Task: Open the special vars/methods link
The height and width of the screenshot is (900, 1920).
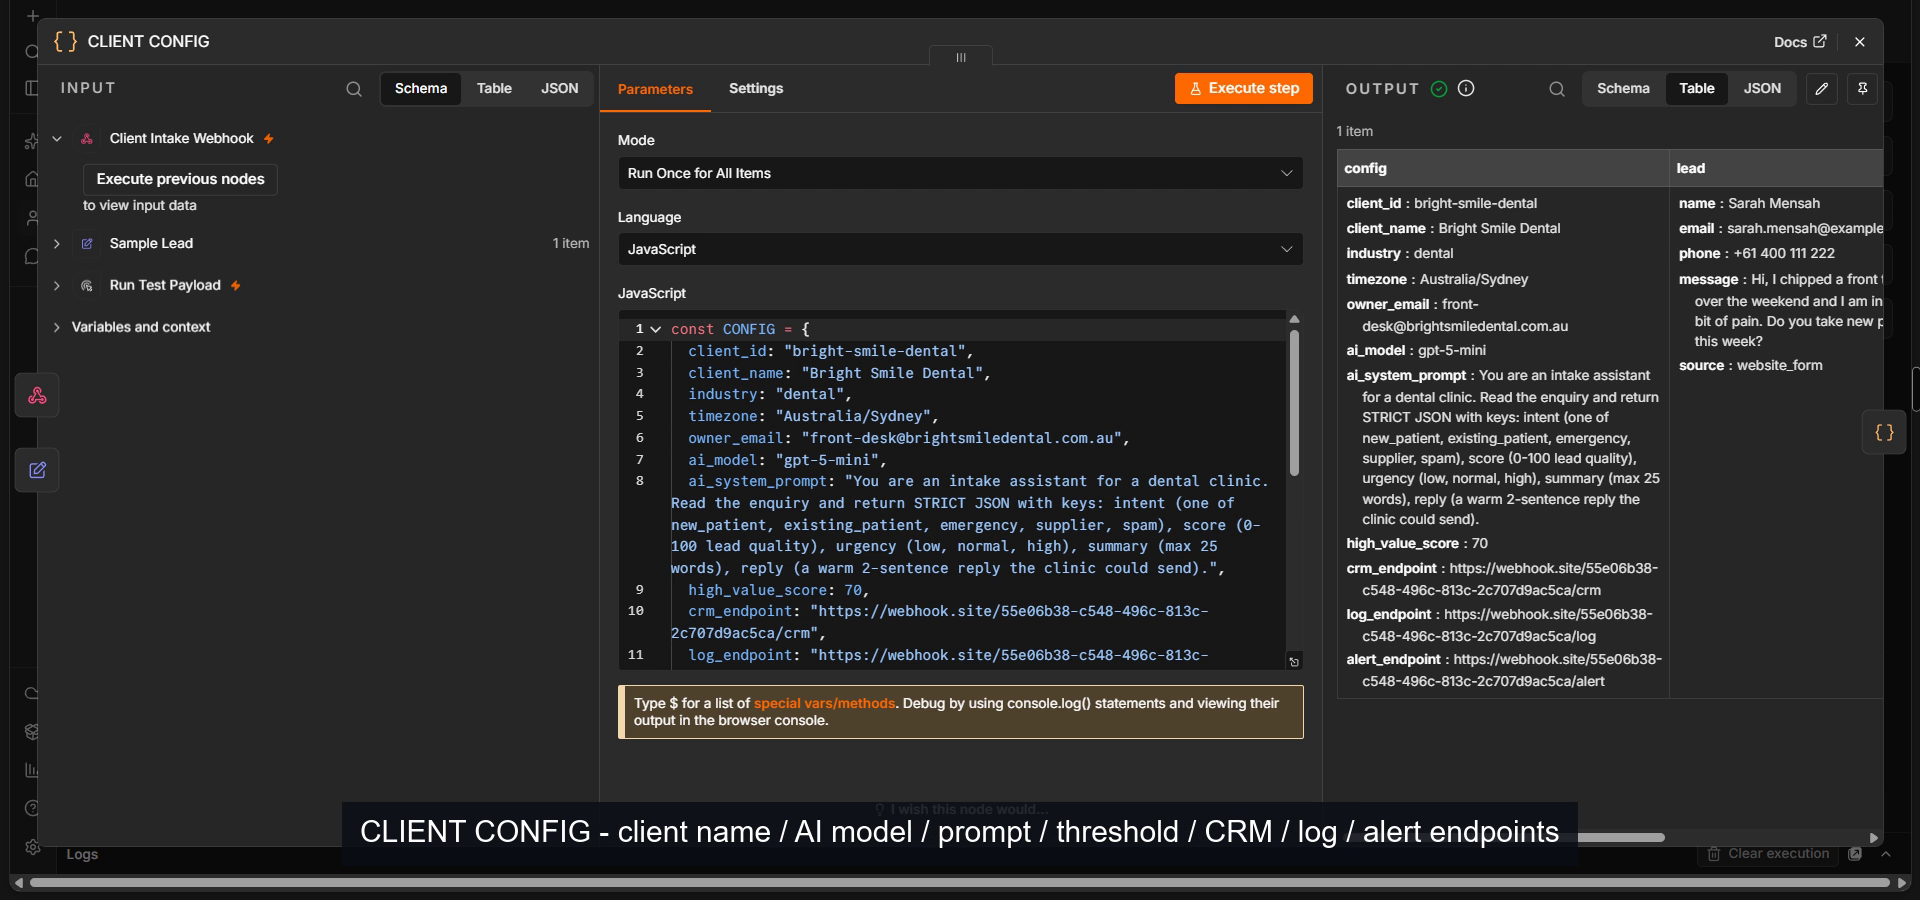Action: click(x=824, y=703)
